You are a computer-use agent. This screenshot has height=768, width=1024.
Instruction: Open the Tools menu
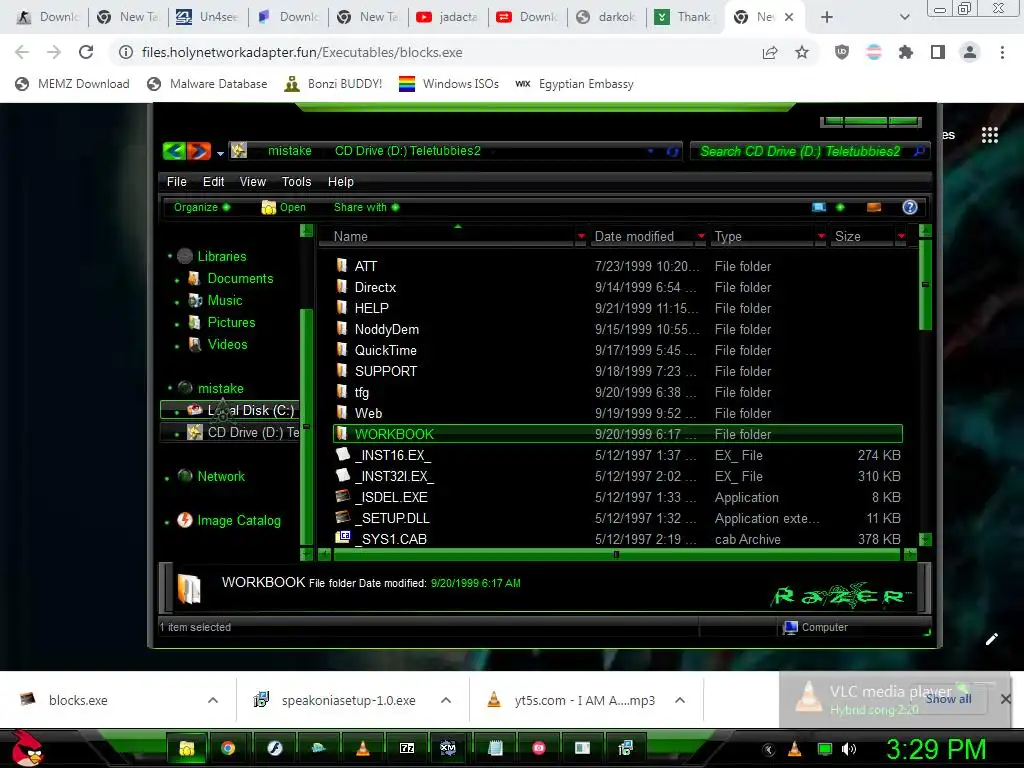pos(296,182)
